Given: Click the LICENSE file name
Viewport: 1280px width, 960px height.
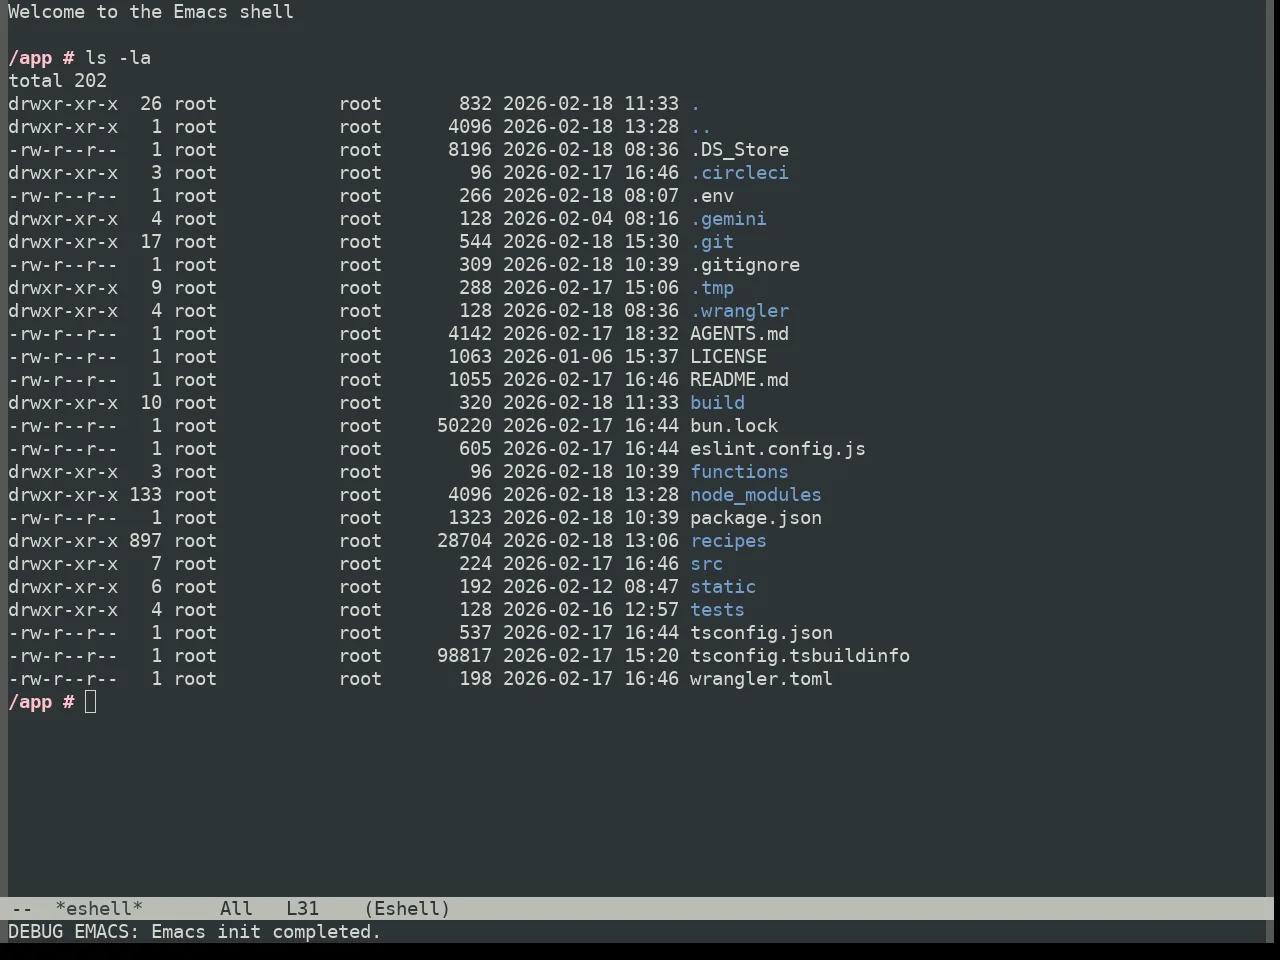Looking at the screenshot, I should (728, 357).
